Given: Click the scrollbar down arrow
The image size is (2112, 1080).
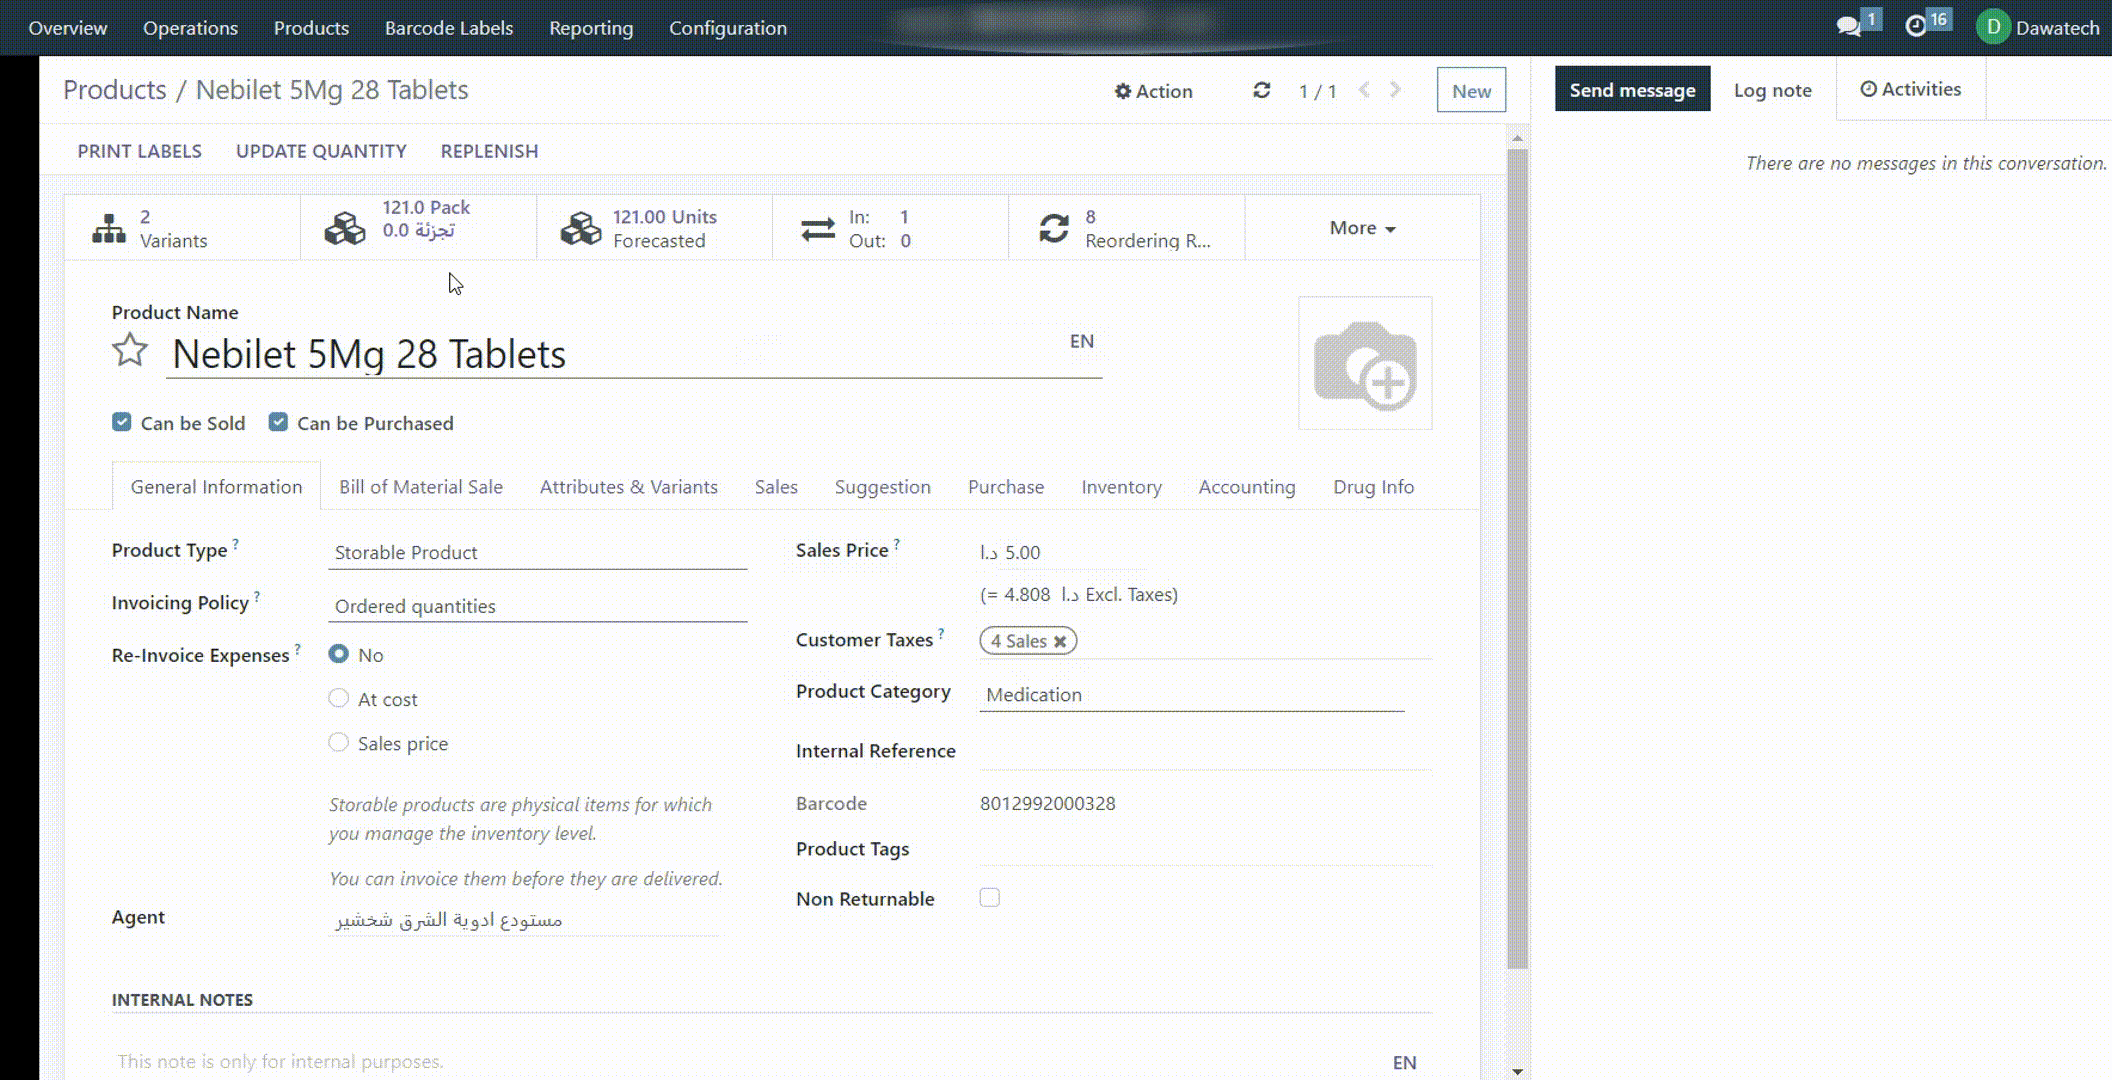Looking at the screenshot, I should click(x=1517, y=1071).
